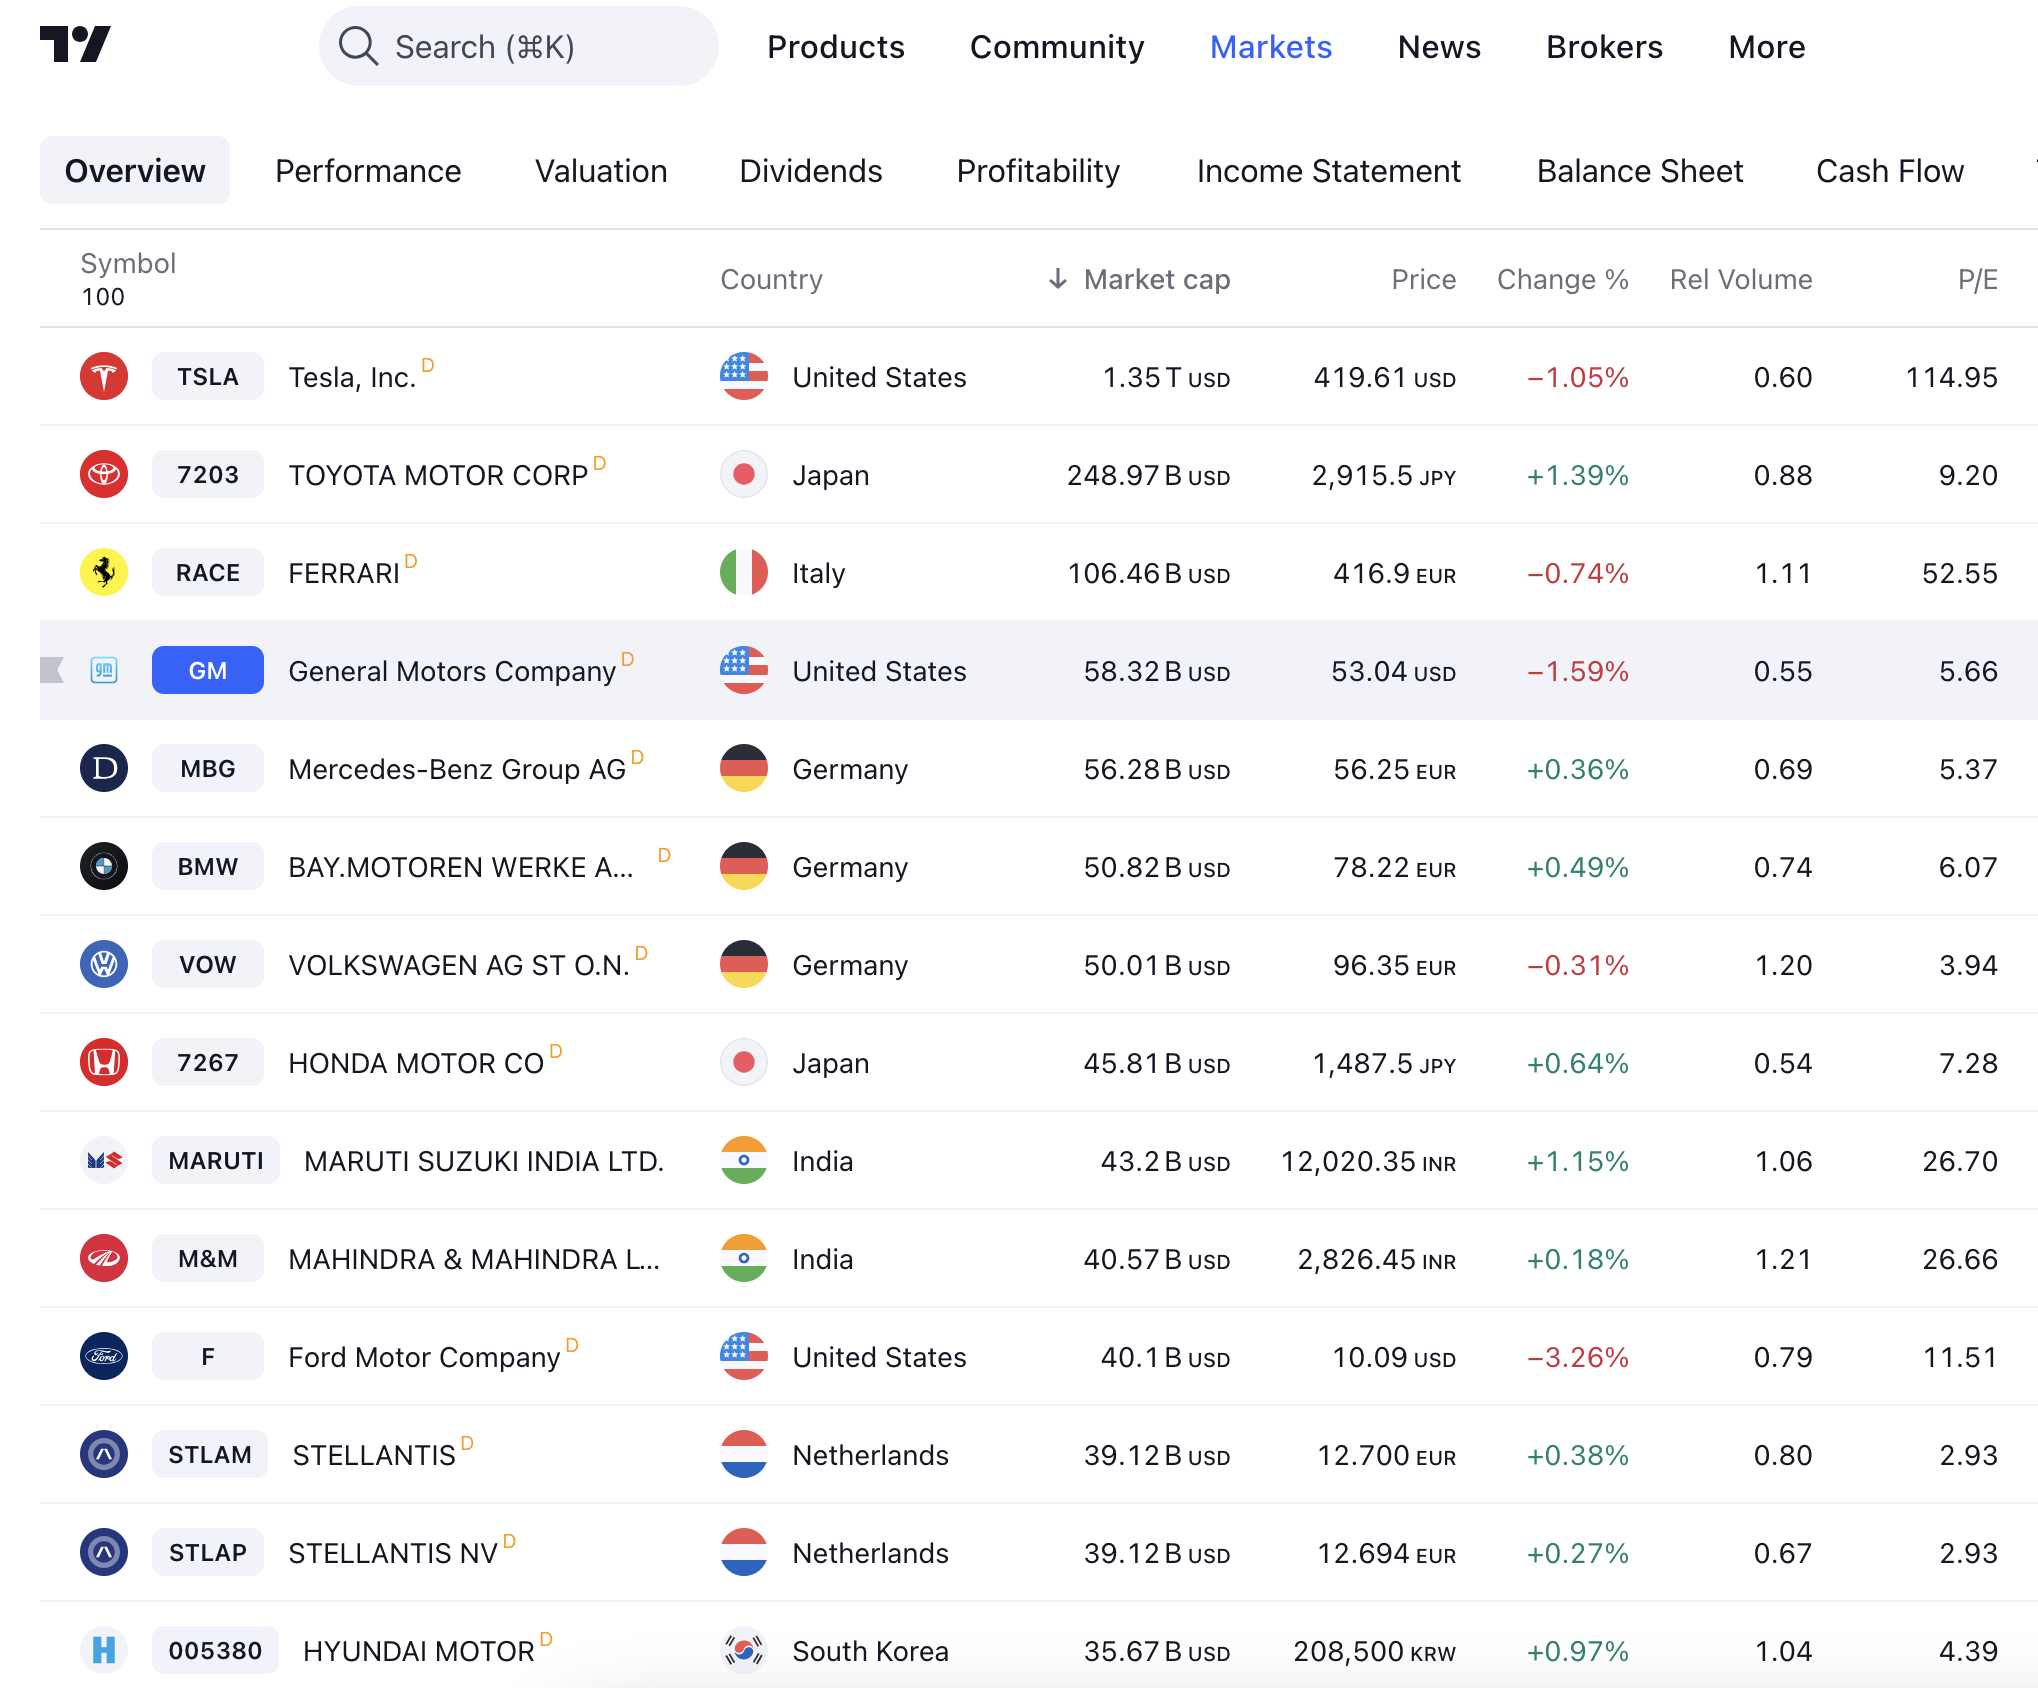Open Mercedes-Benz Group AG link
2038x1688 pixels.
pos(457,770)
